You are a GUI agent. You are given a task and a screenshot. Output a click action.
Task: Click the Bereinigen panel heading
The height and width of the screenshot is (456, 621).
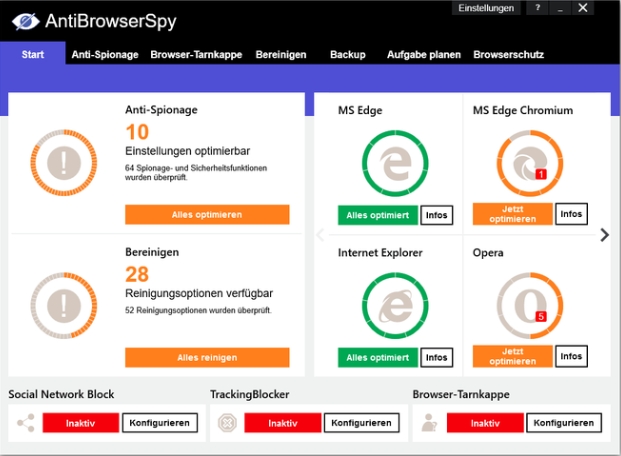(152, 252)
